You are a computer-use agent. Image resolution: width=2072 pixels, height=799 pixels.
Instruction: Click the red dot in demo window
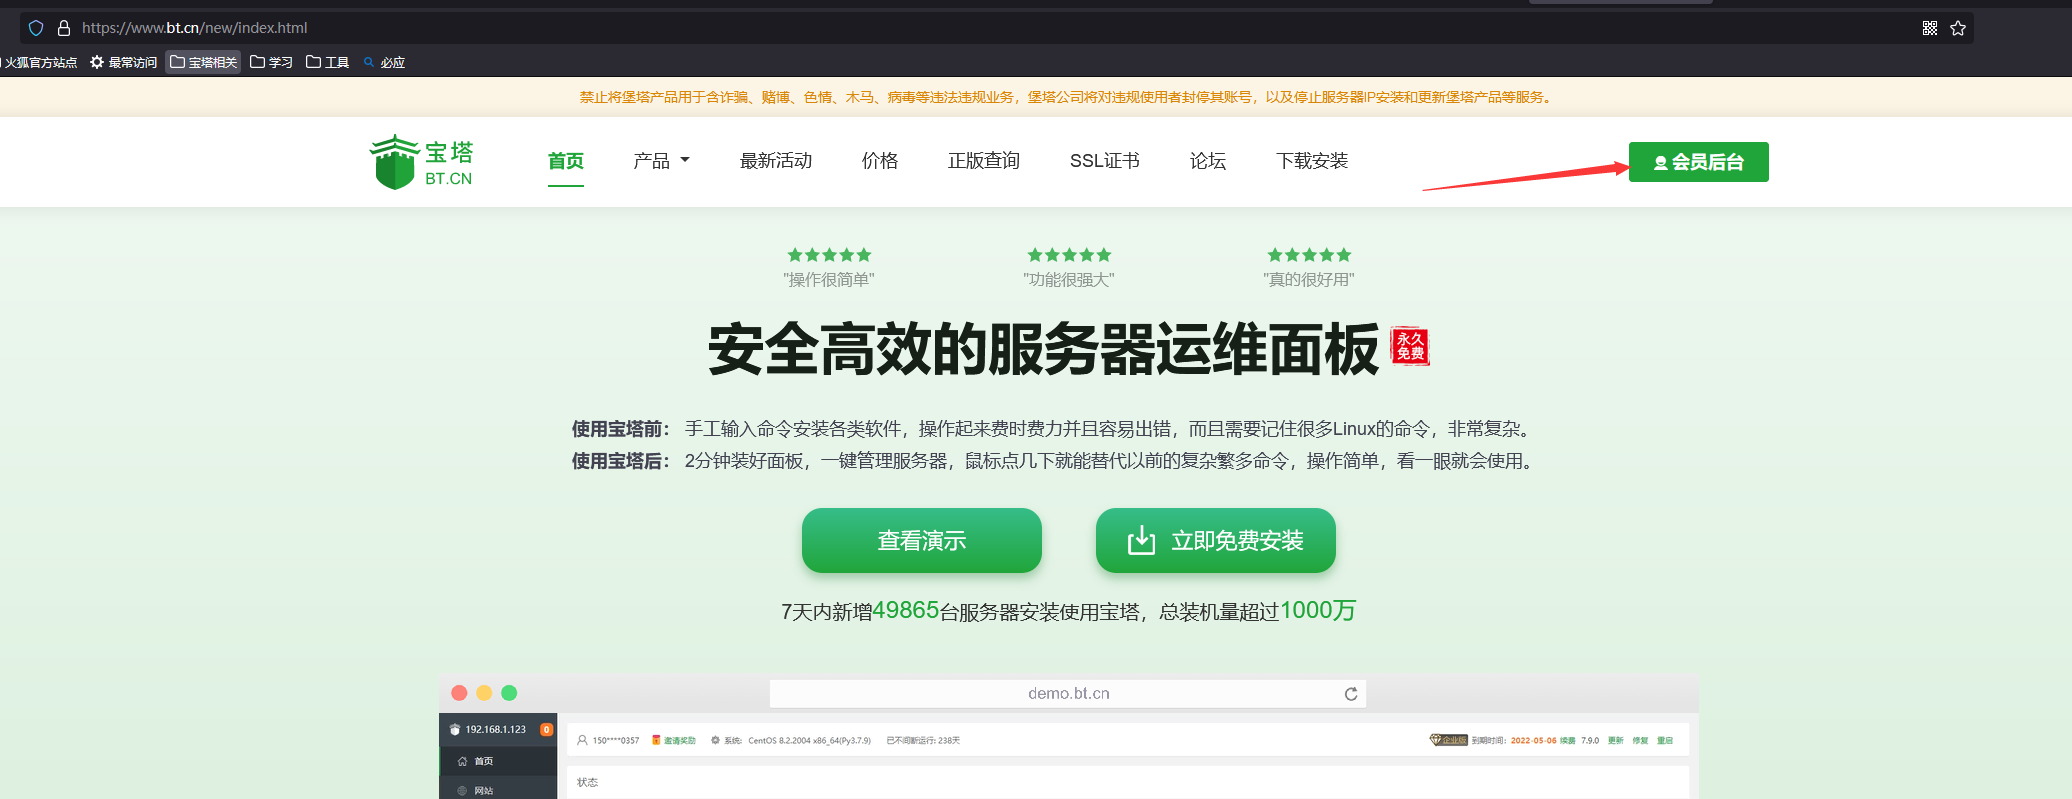(460, 693)
